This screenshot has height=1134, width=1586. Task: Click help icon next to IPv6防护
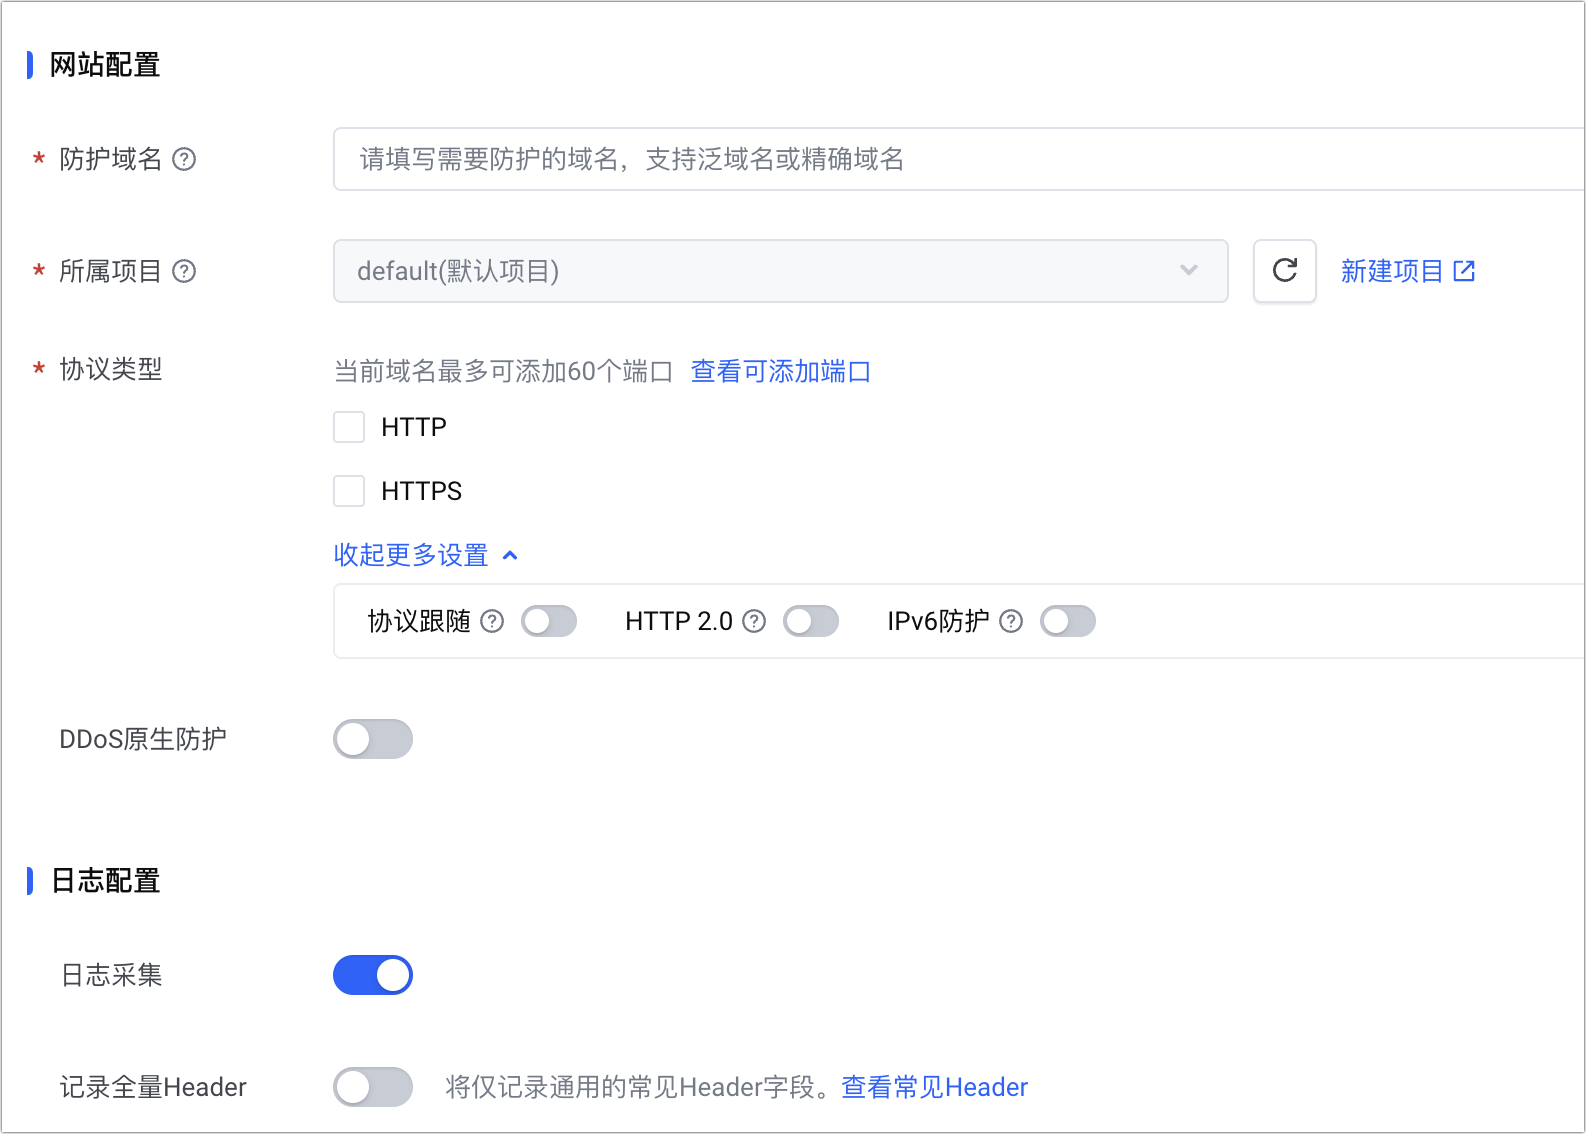pyautogui.click(x=1011, y=621)
